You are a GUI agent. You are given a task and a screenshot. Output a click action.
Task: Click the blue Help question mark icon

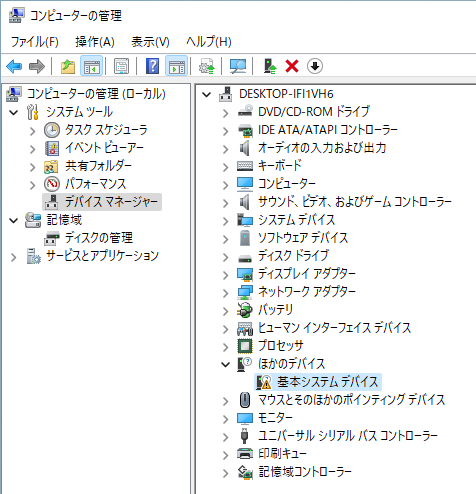[153, 66]
